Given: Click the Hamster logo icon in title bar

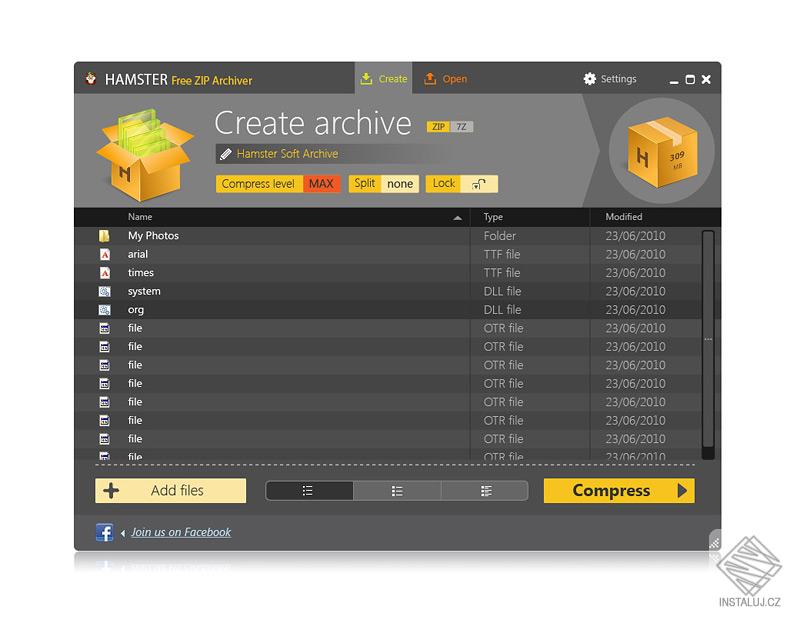Looking at the screenshot, I should point(91,79).
